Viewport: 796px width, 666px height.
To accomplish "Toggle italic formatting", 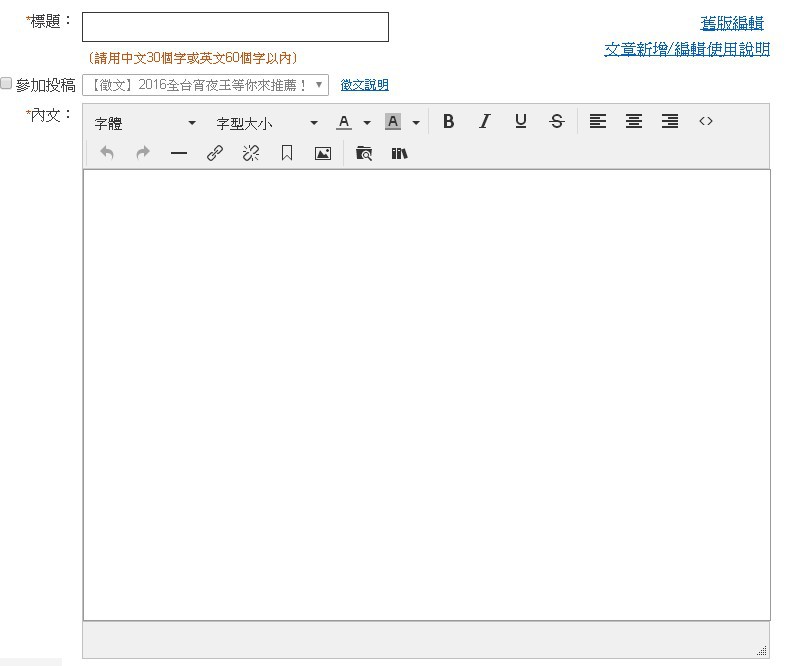I will [x=485, y=122].
